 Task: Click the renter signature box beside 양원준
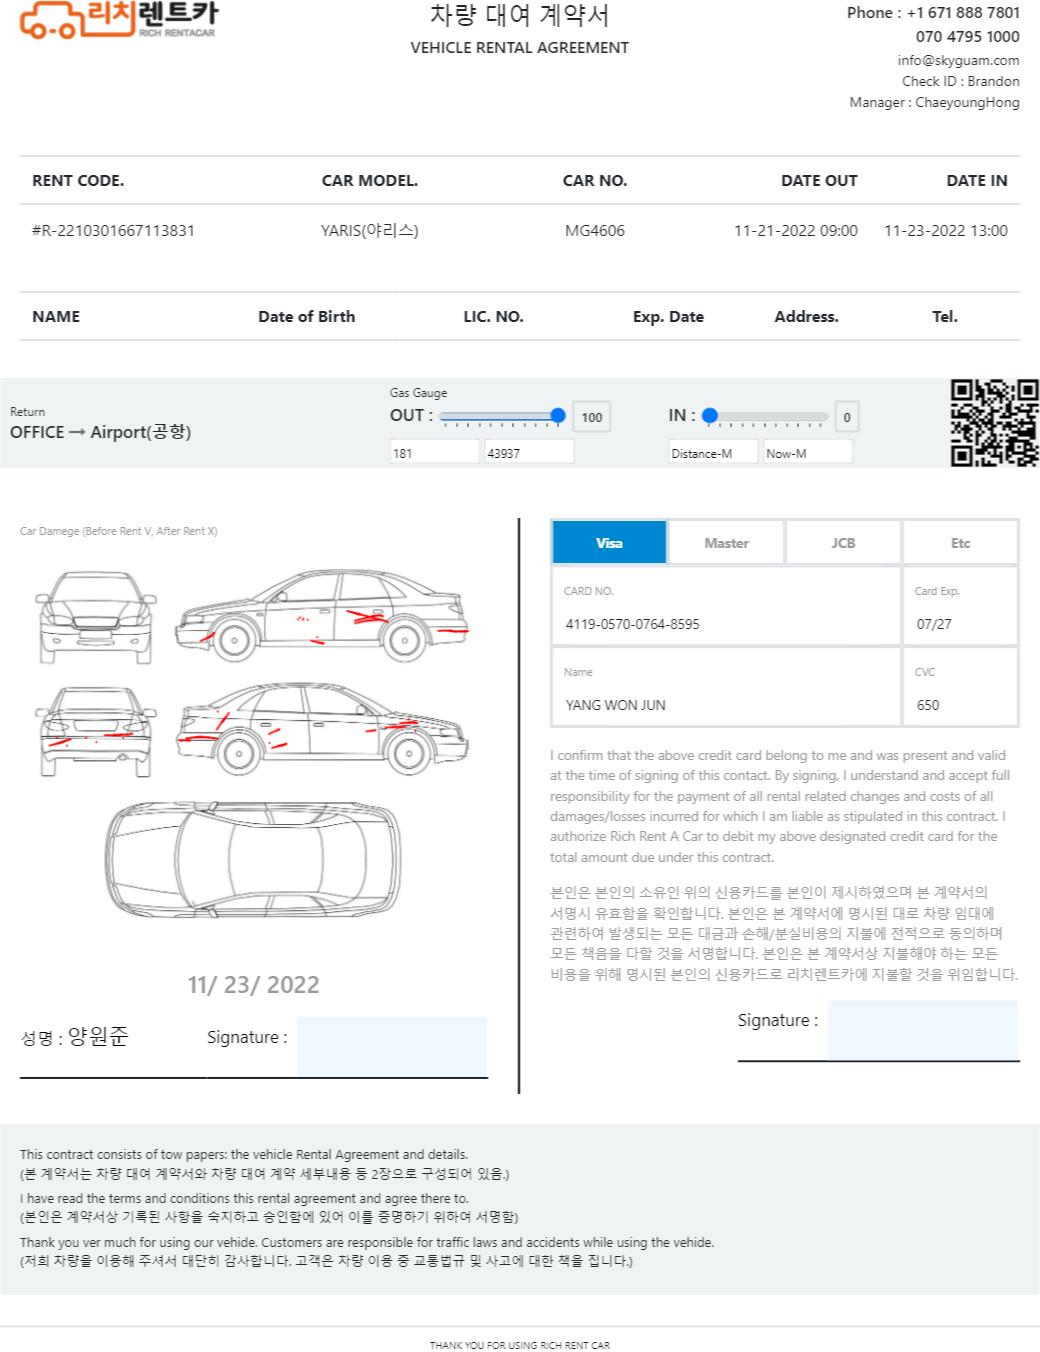point(392,1047)
